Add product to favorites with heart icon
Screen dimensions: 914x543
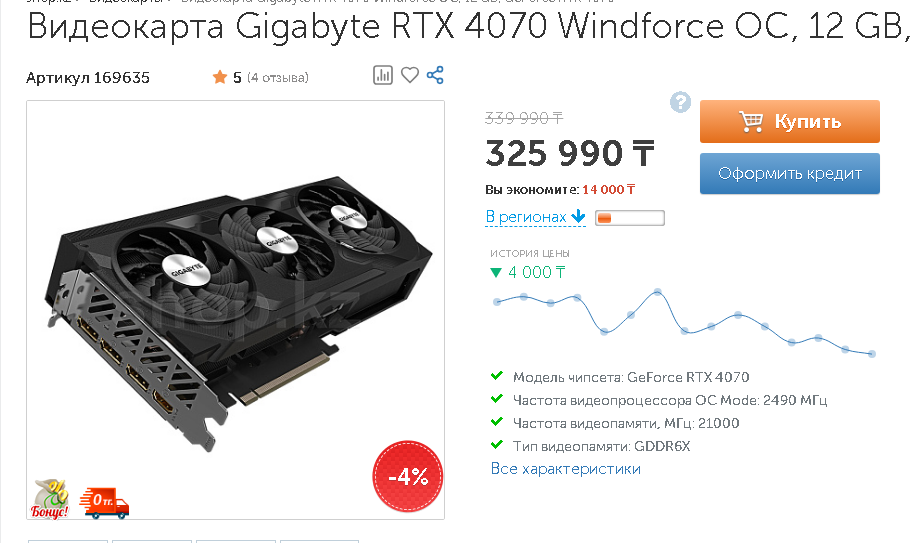410,75
